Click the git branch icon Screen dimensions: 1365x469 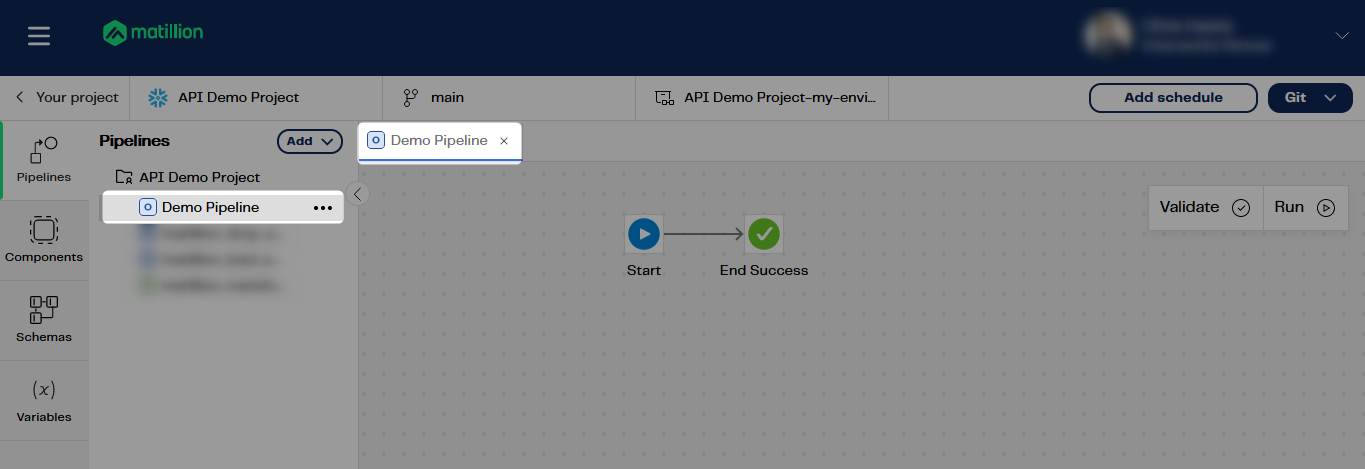point(411,98)
